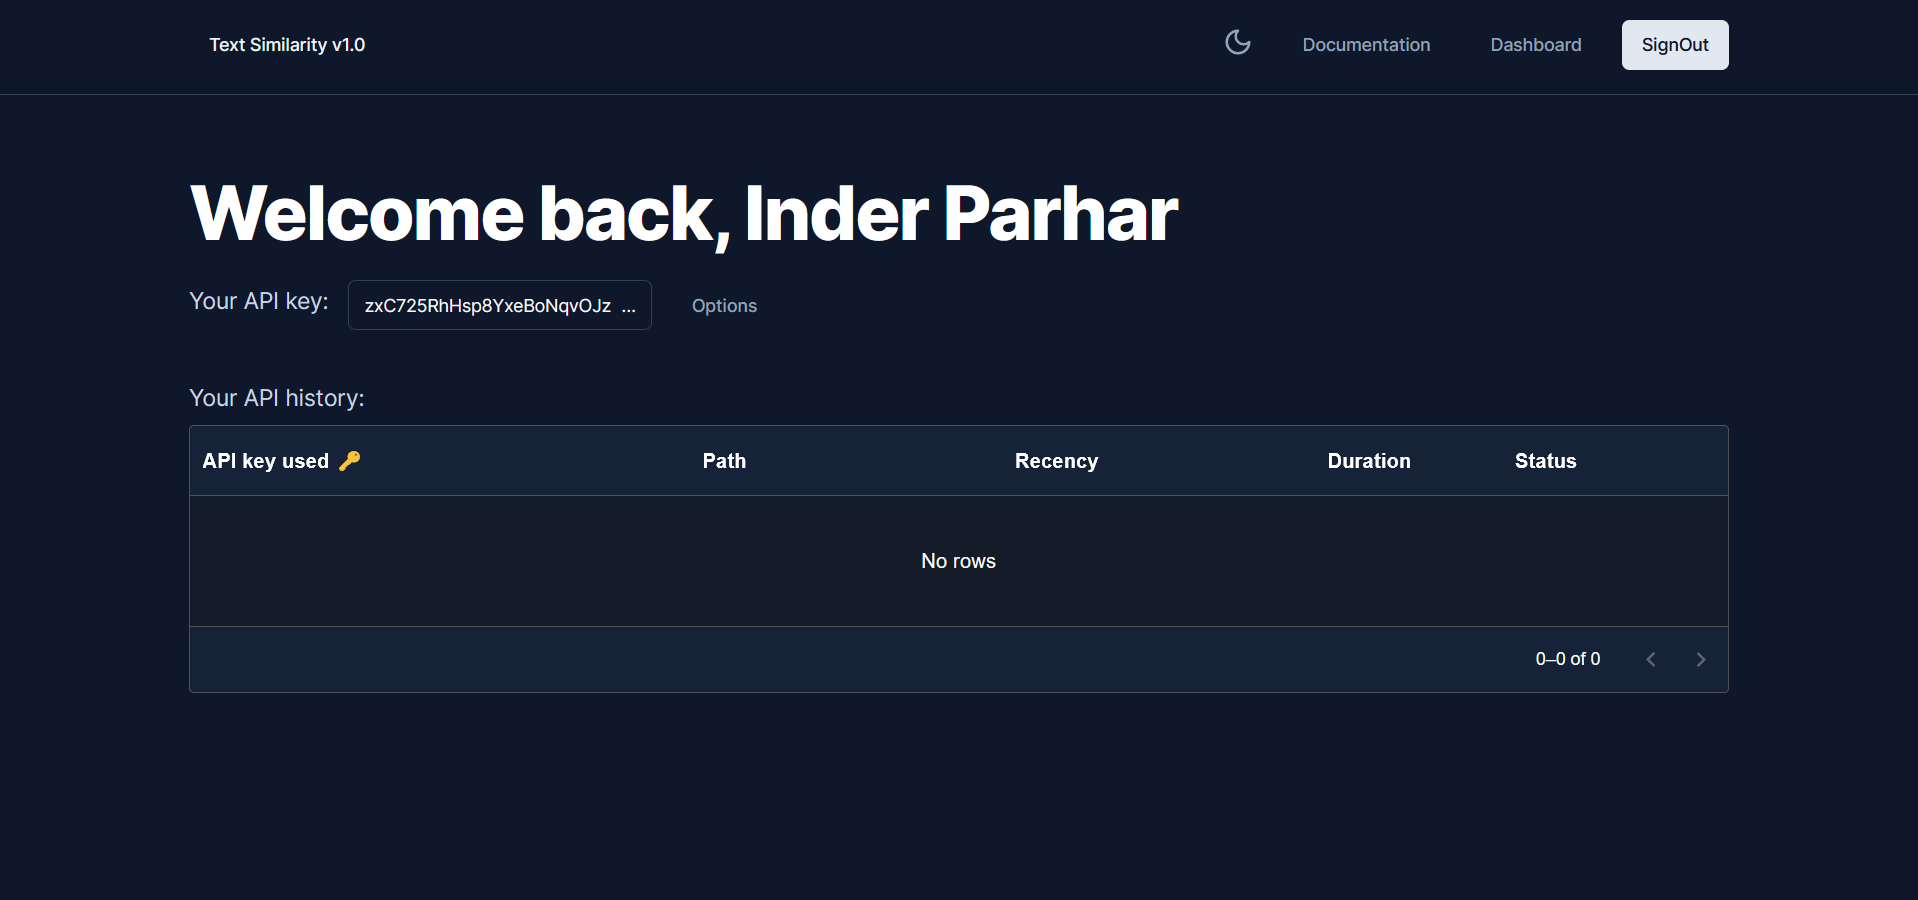
Task: Click the Your API key label
Action: [x=259, y=301]
